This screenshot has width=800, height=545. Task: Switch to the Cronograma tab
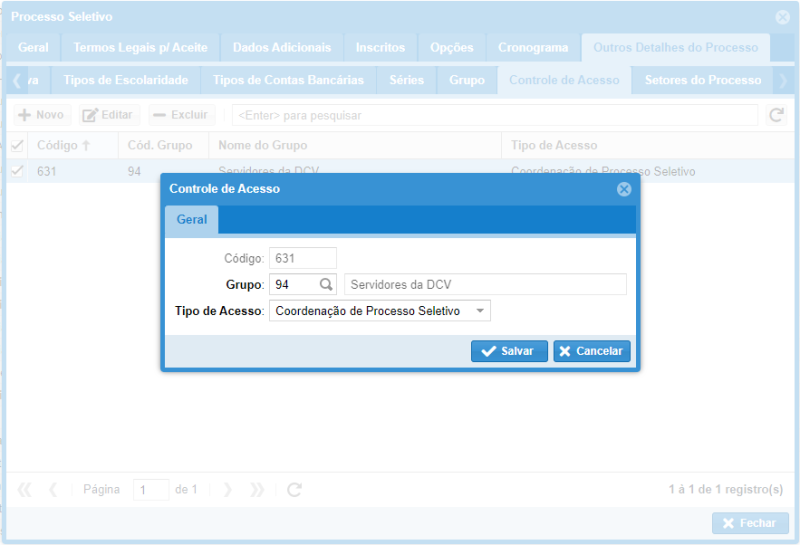533,47
